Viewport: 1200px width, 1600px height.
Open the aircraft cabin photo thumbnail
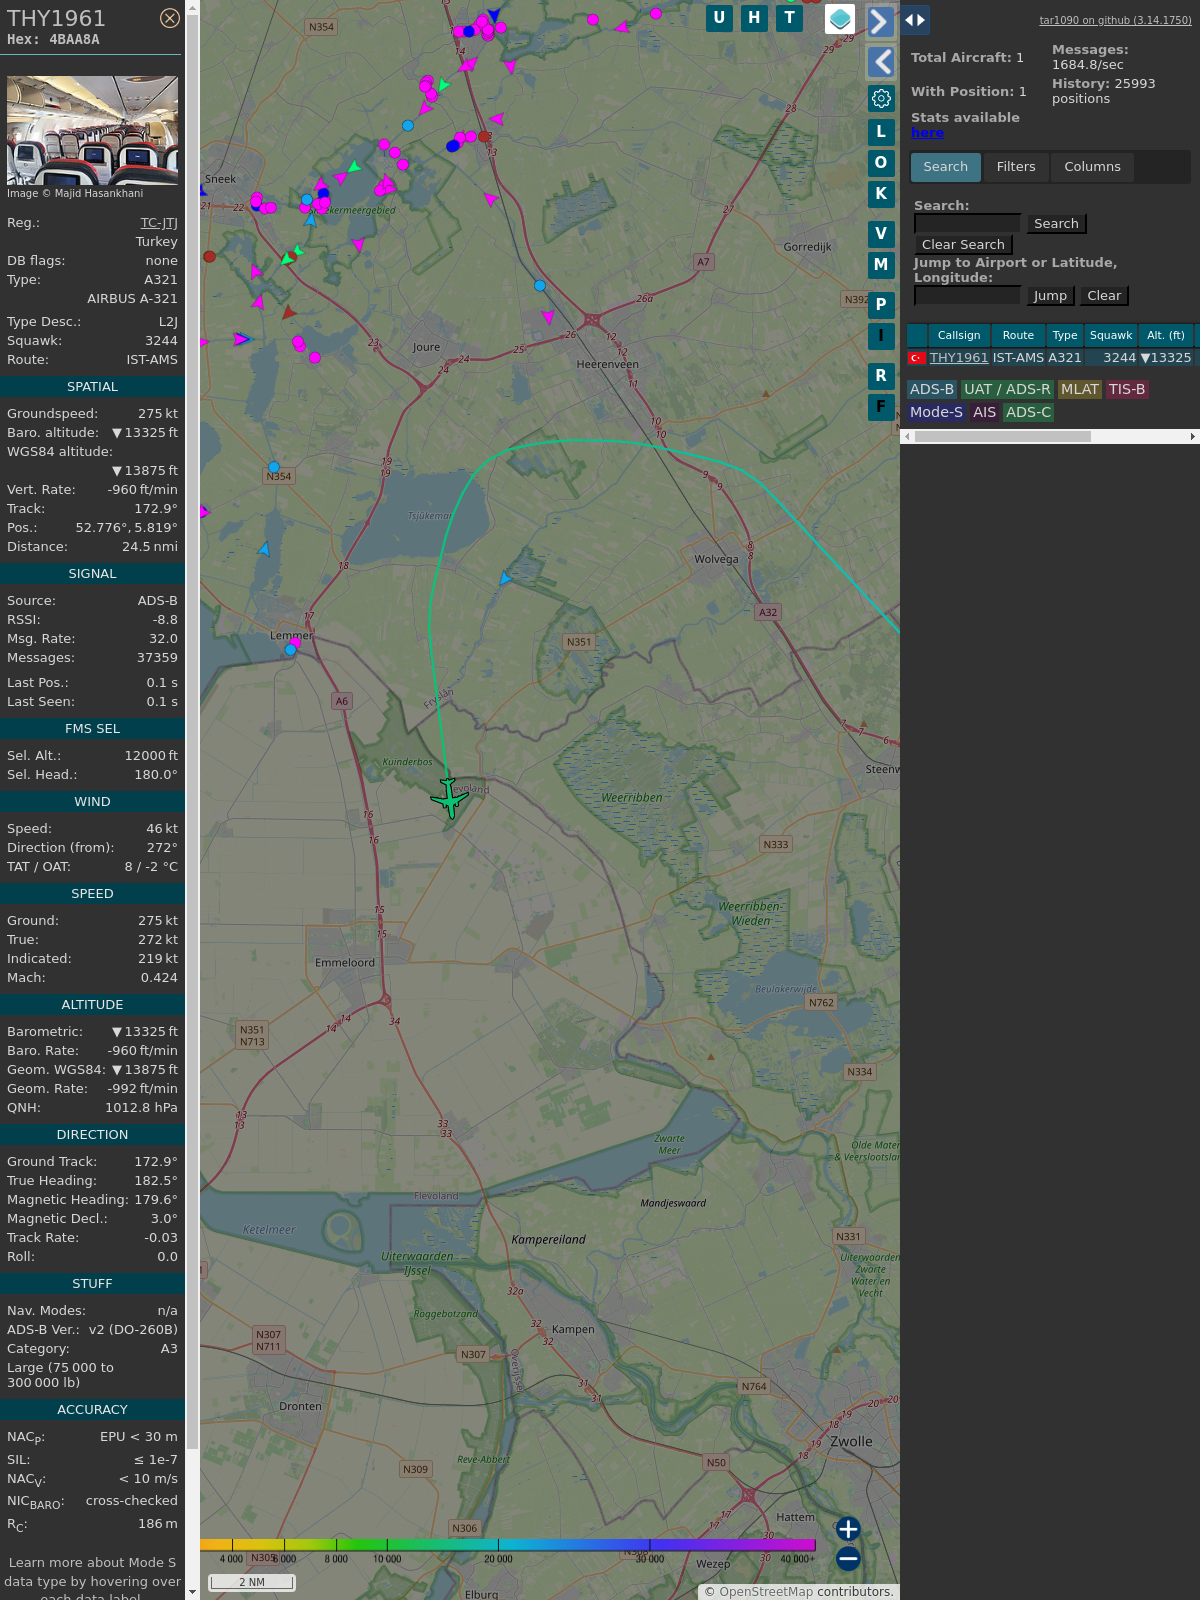[92, 130]
